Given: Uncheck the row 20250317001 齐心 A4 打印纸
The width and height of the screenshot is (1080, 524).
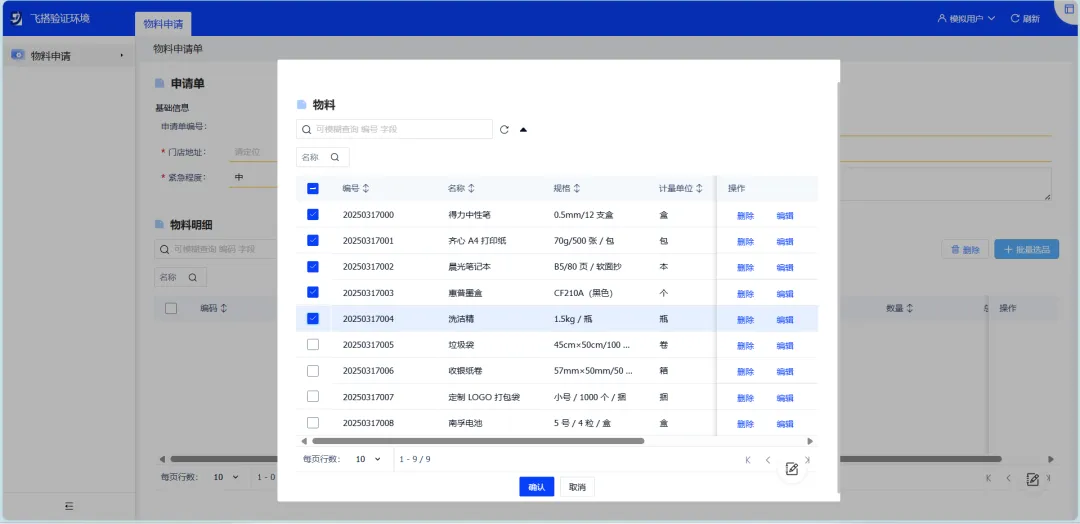Looking at the screenshot, I should [x=313, y=240].
